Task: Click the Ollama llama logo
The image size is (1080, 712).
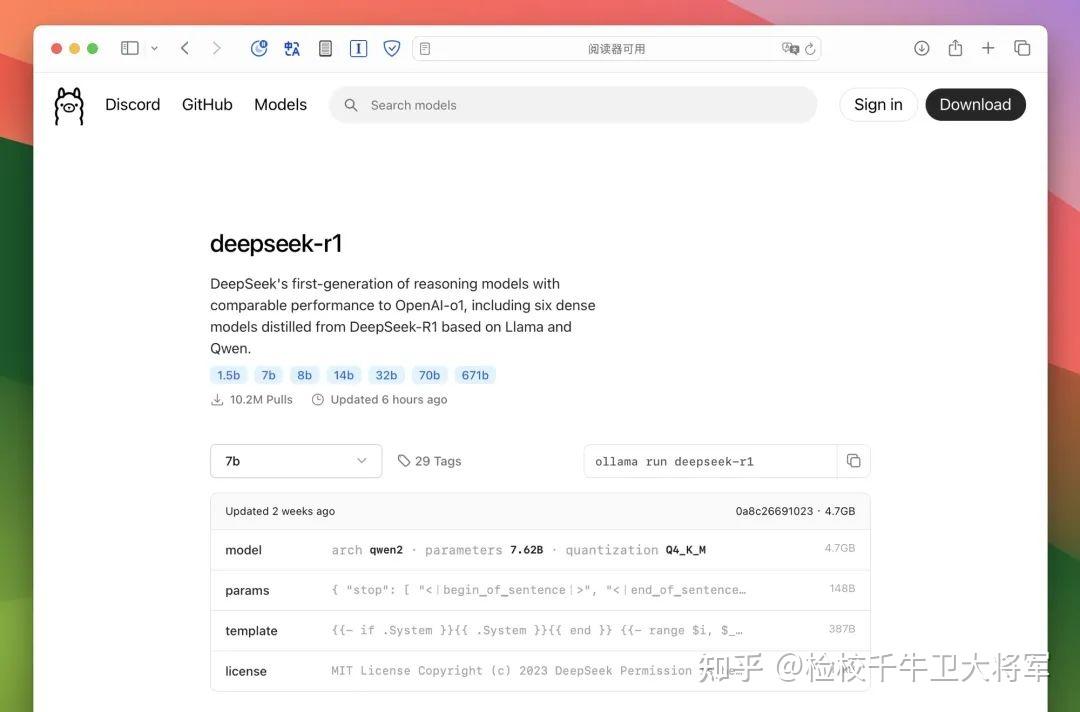Action: (x=68, y=104)
